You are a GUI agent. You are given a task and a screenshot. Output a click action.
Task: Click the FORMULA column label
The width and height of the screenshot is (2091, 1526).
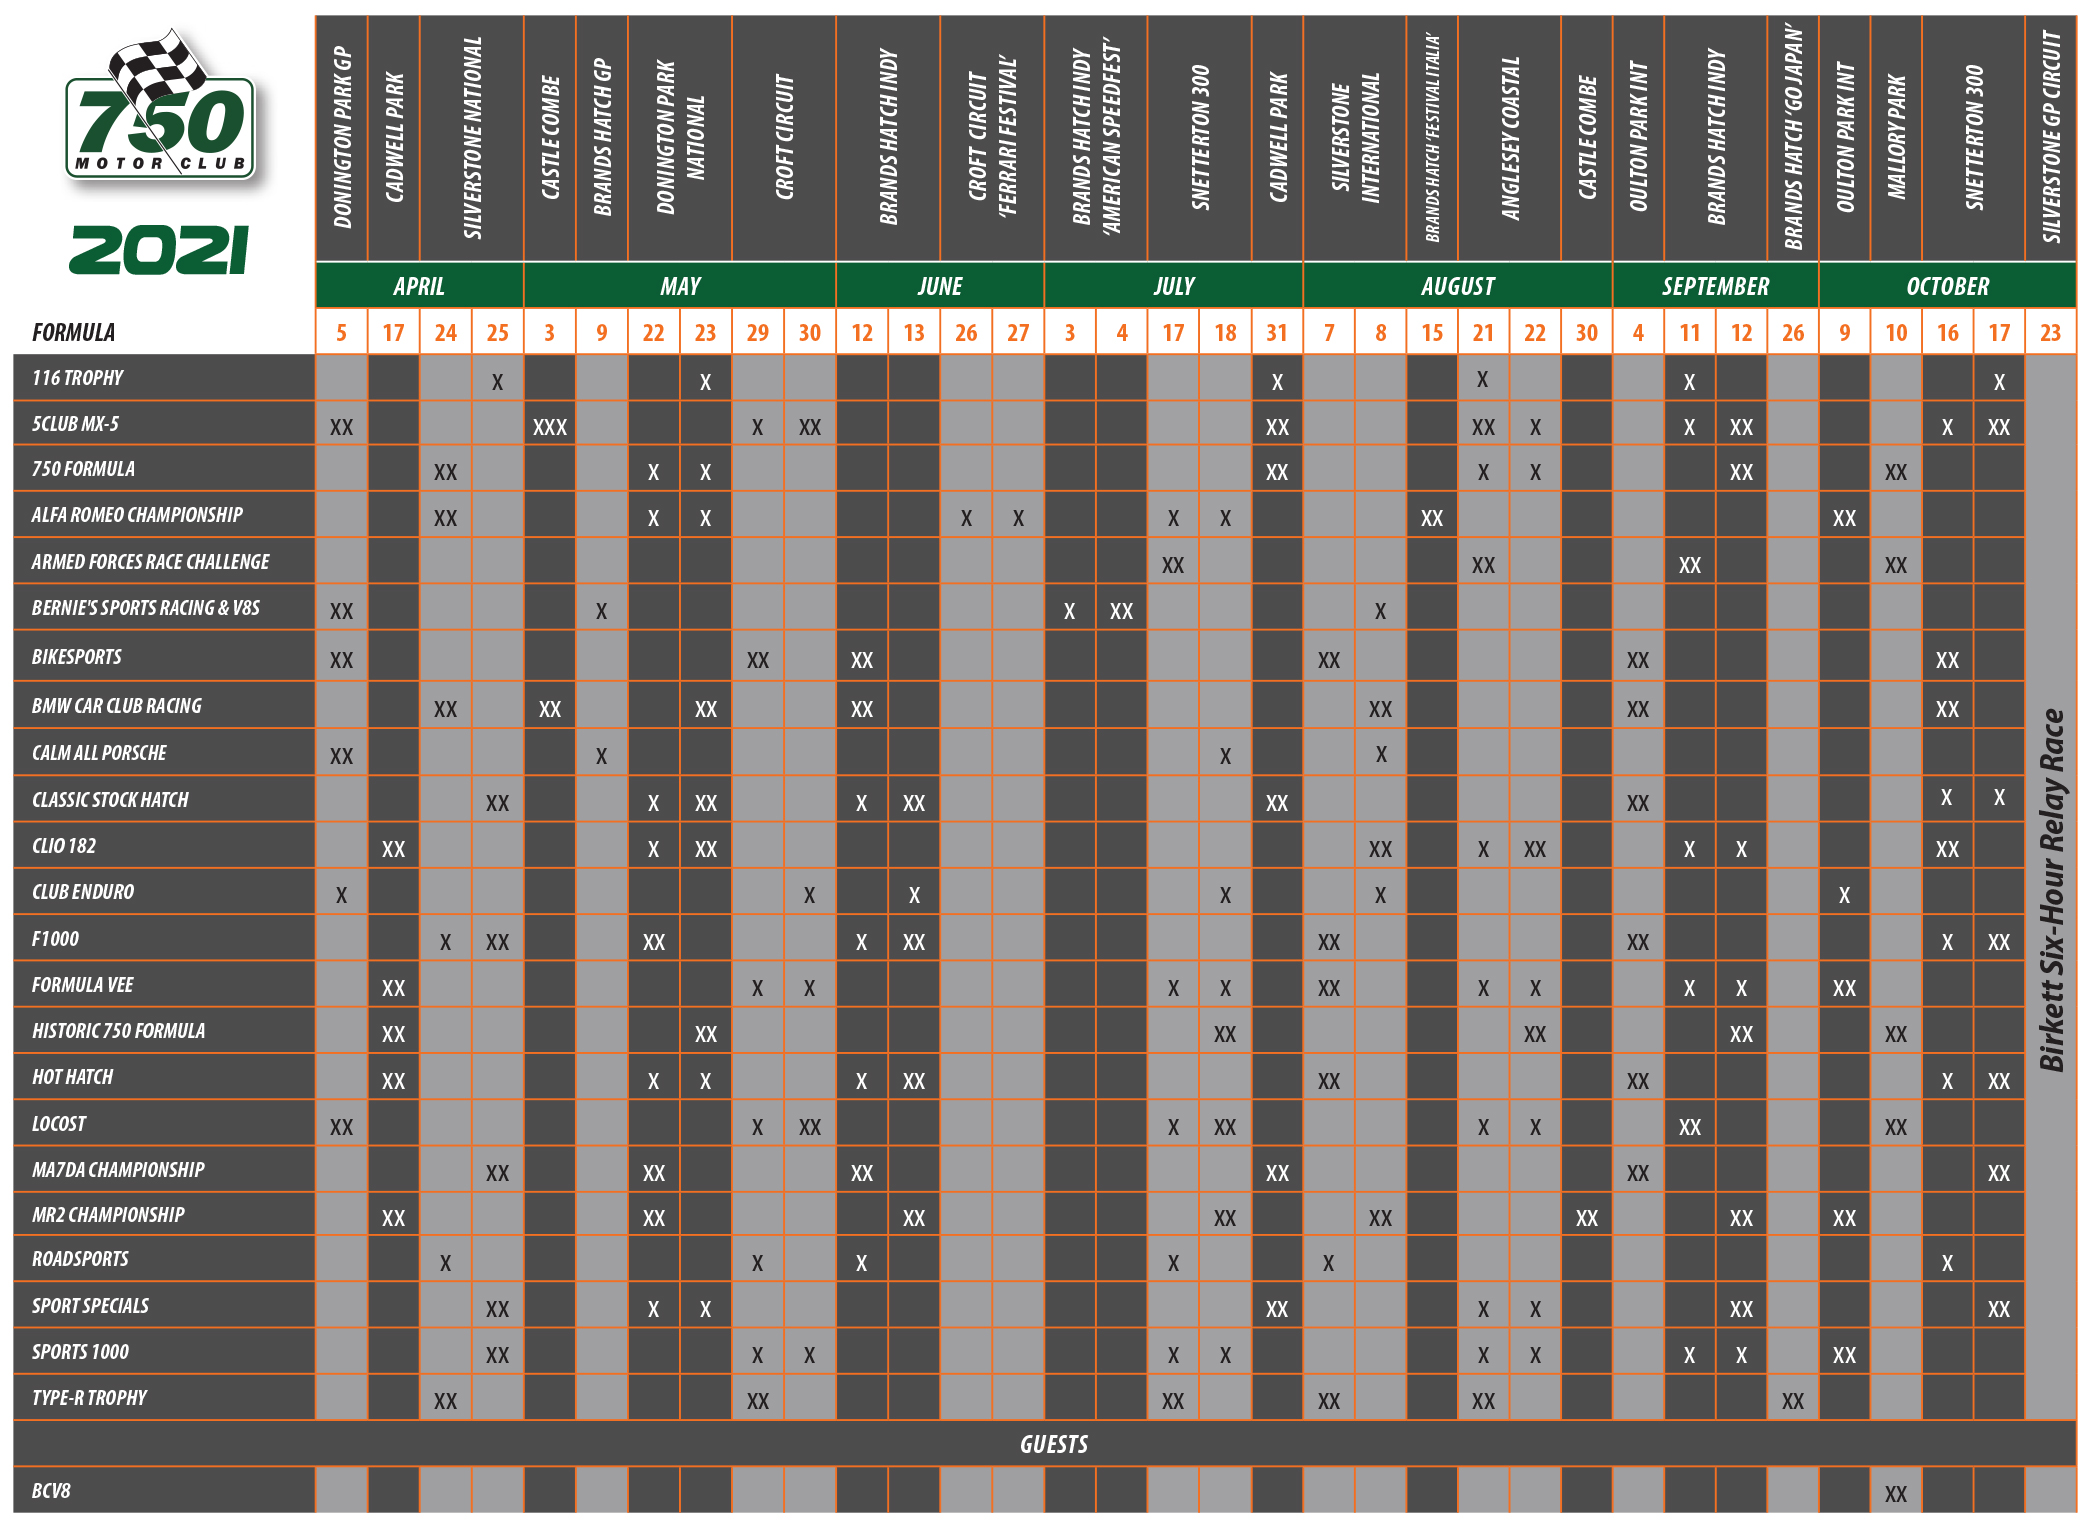tap(73, 332)
